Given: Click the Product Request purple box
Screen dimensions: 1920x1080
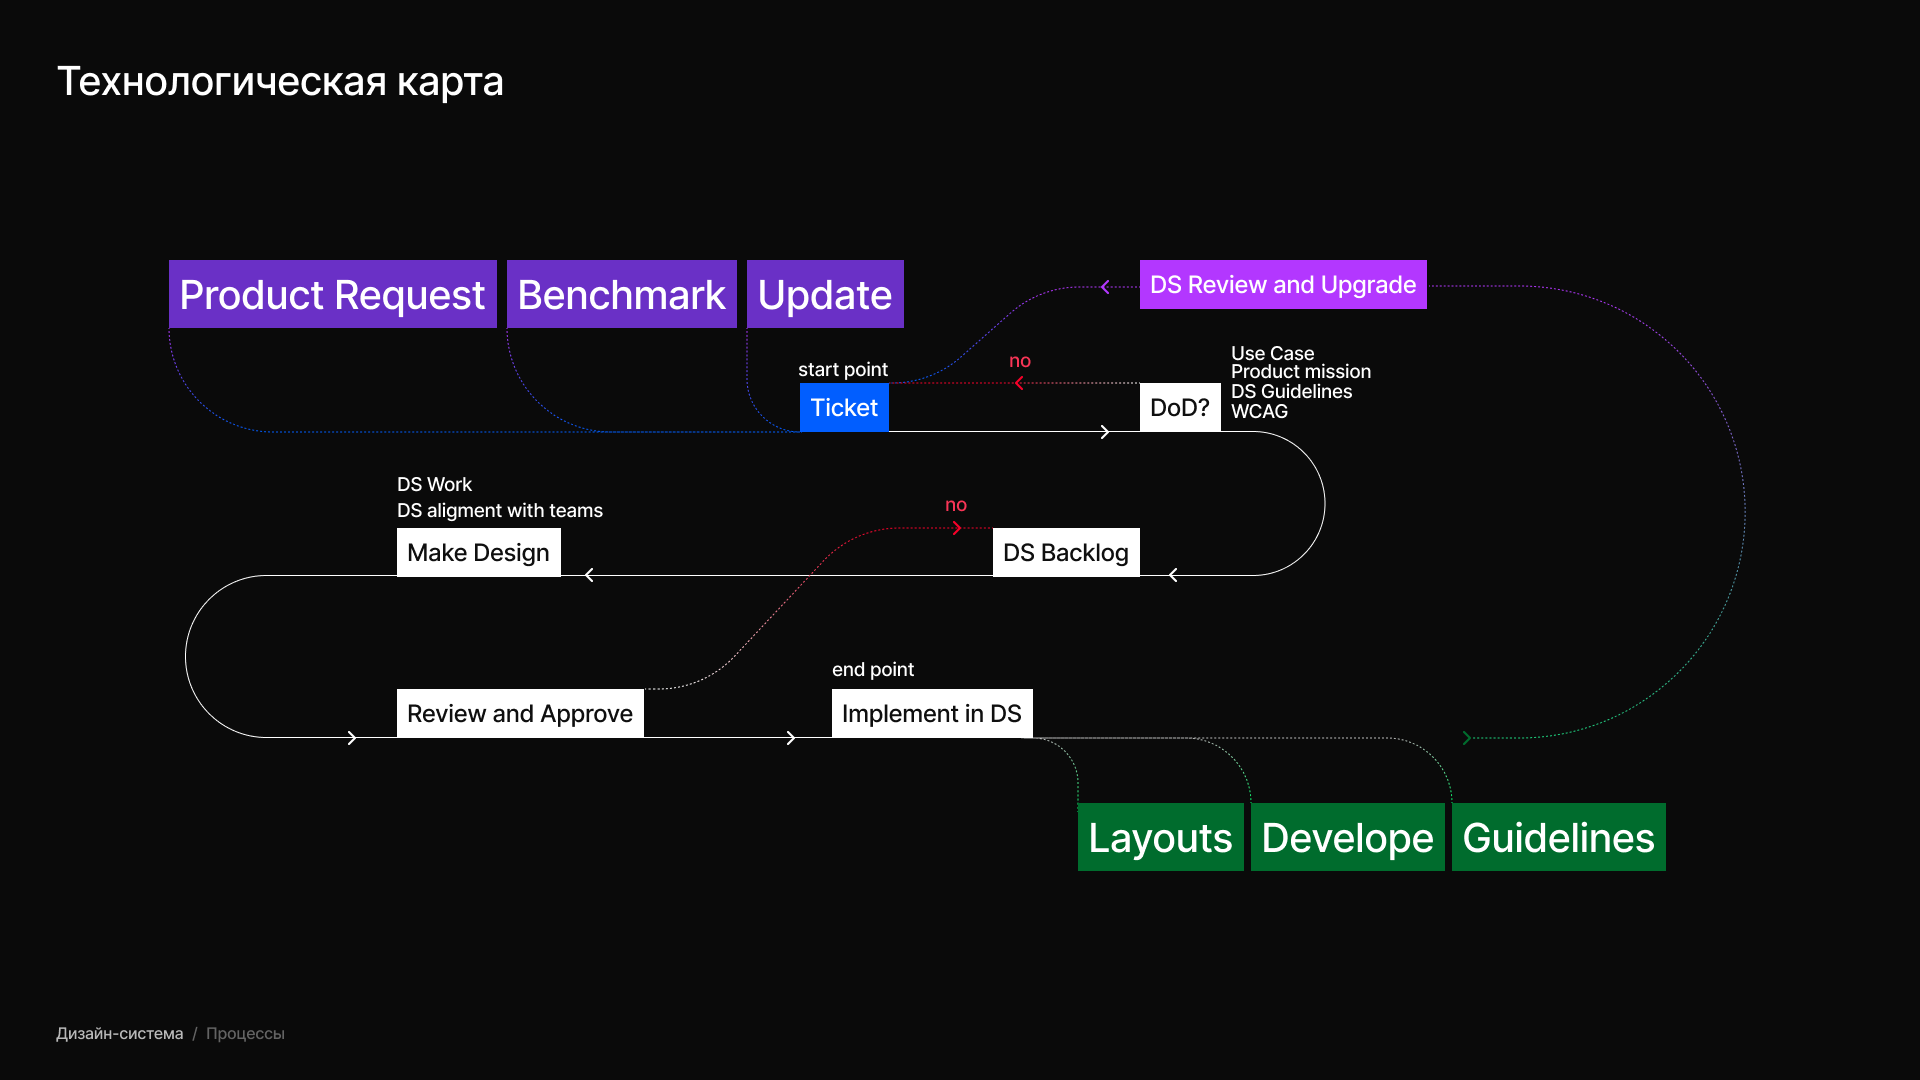Looking at the screenshot, I should (333, 294).
